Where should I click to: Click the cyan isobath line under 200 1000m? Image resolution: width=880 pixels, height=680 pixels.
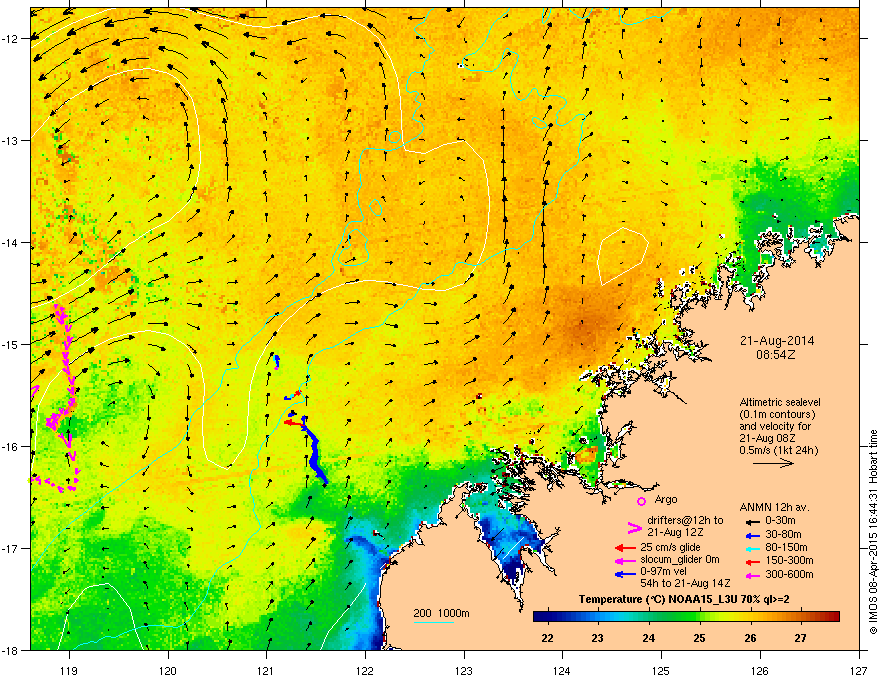[x=434, y=622]
